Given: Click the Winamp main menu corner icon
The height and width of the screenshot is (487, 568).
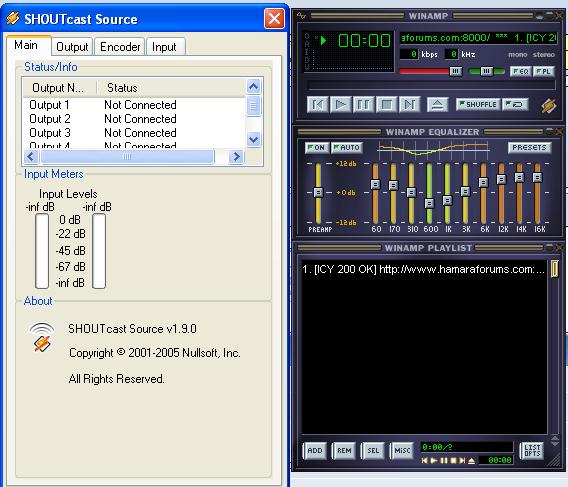Looking at the screenshot, I should point(301,15).
